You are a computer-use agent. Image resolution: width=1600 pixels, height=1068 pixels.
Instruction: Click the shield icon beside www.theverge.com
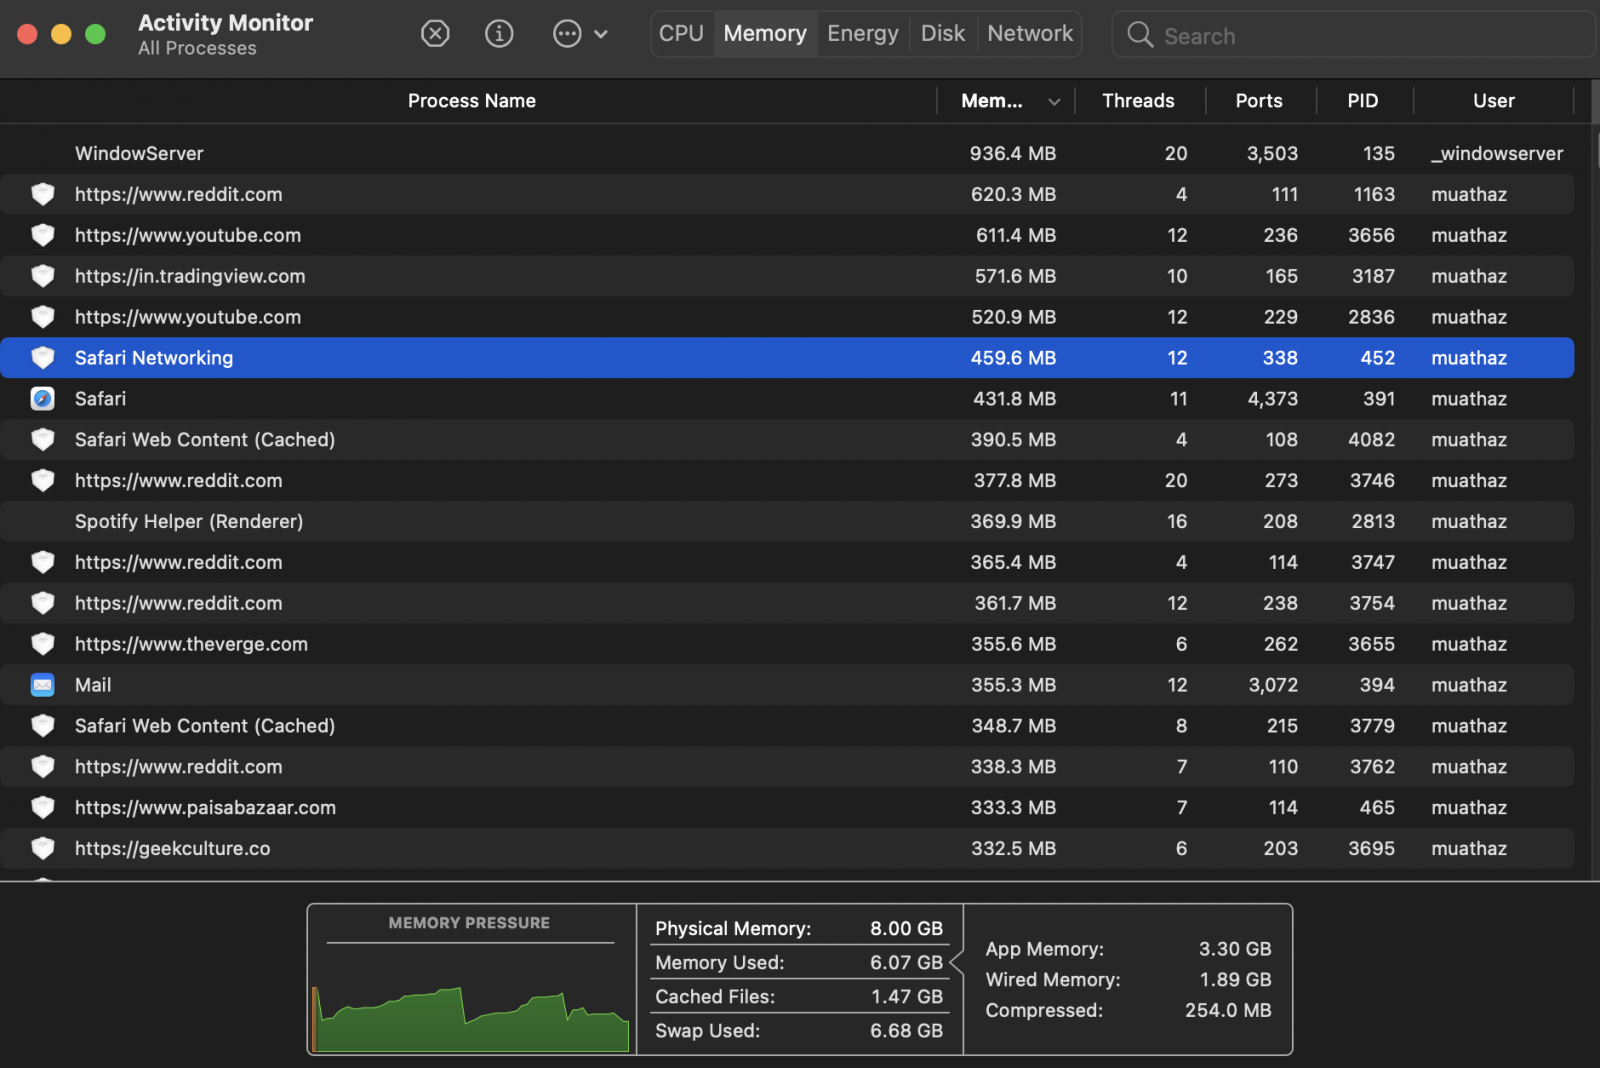[43, 644]
